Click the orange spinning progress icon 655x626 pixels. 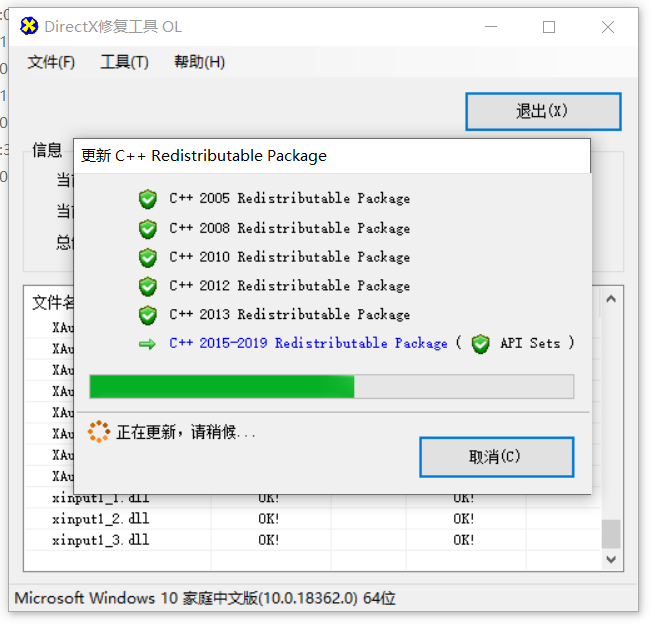tap(99, 431)
